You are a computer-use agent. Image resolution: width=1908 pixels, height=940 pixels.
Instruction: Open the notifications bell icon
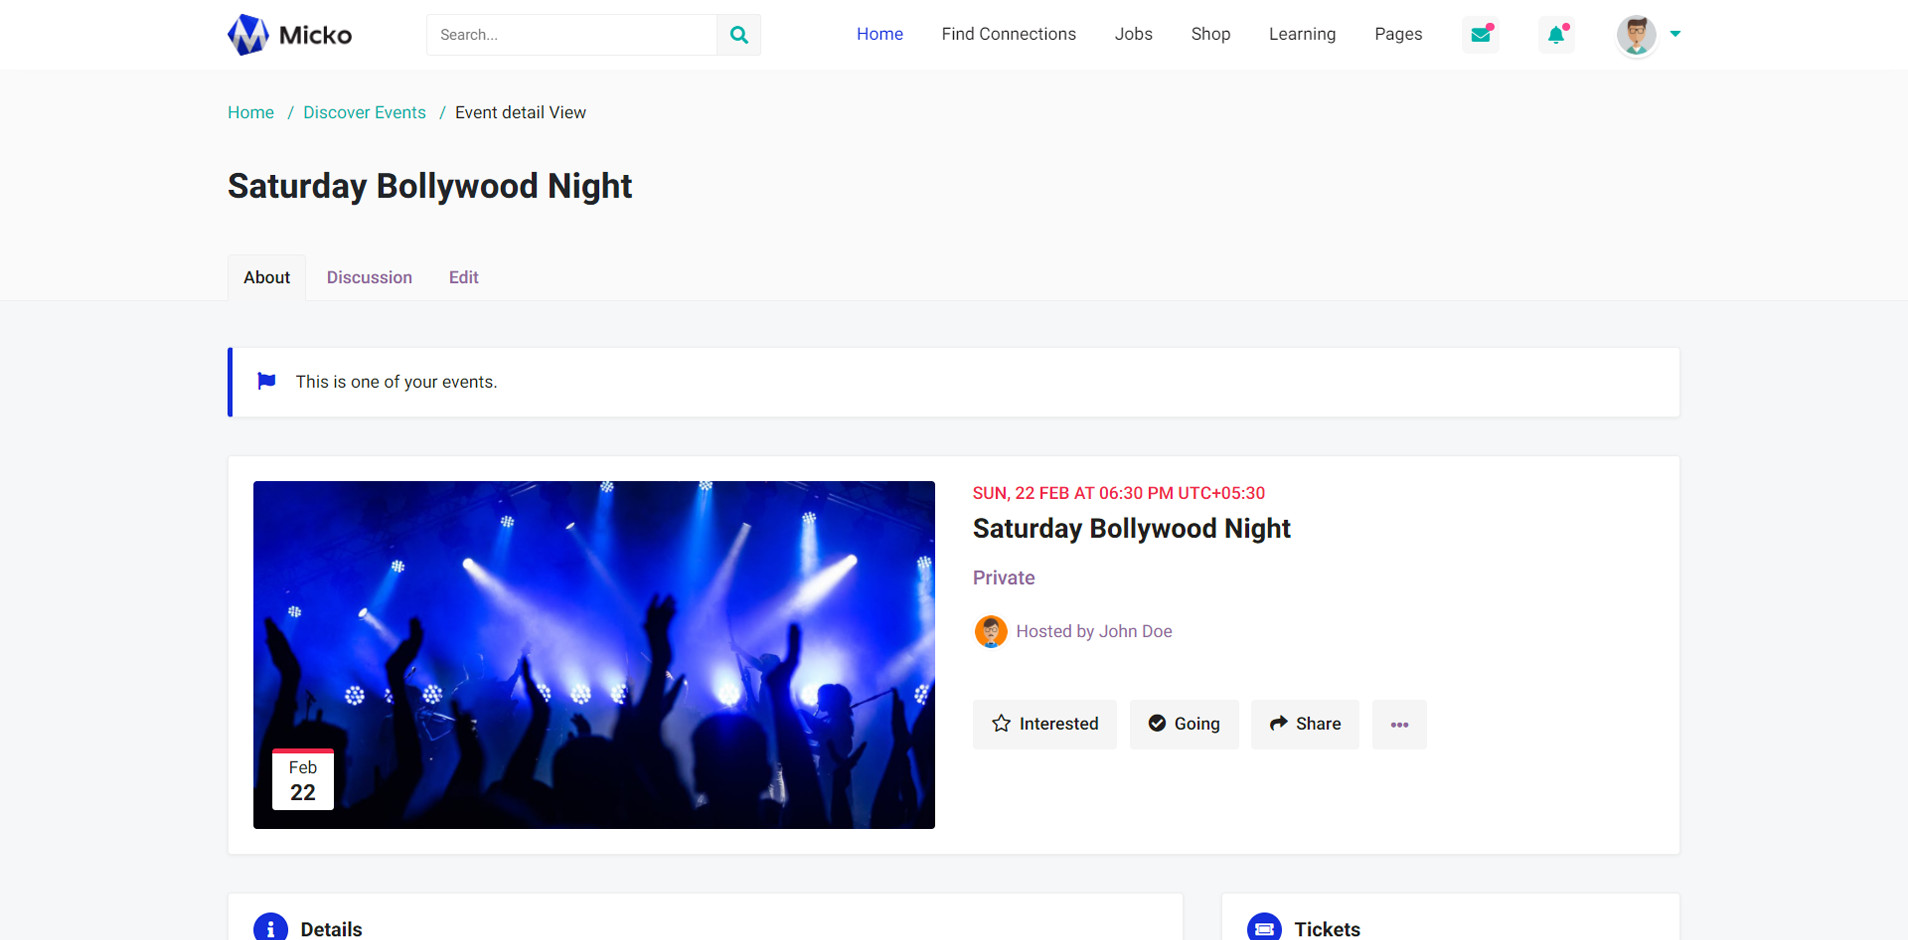point(1556,35)
